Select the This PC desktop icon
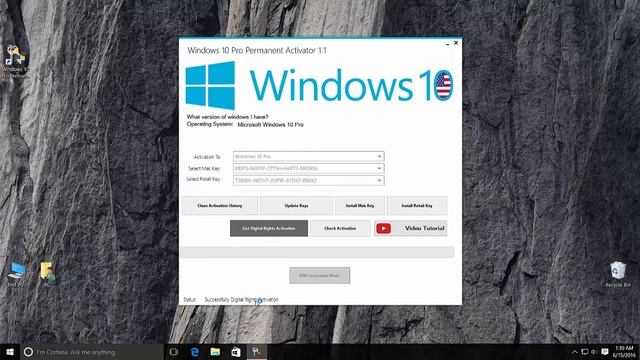The image size is (640, 360). [16, 274]
